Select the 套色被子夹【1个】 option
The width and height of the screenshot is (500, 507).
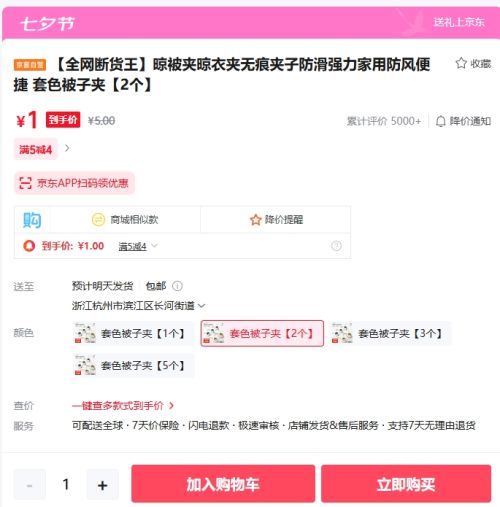point(133,333)
